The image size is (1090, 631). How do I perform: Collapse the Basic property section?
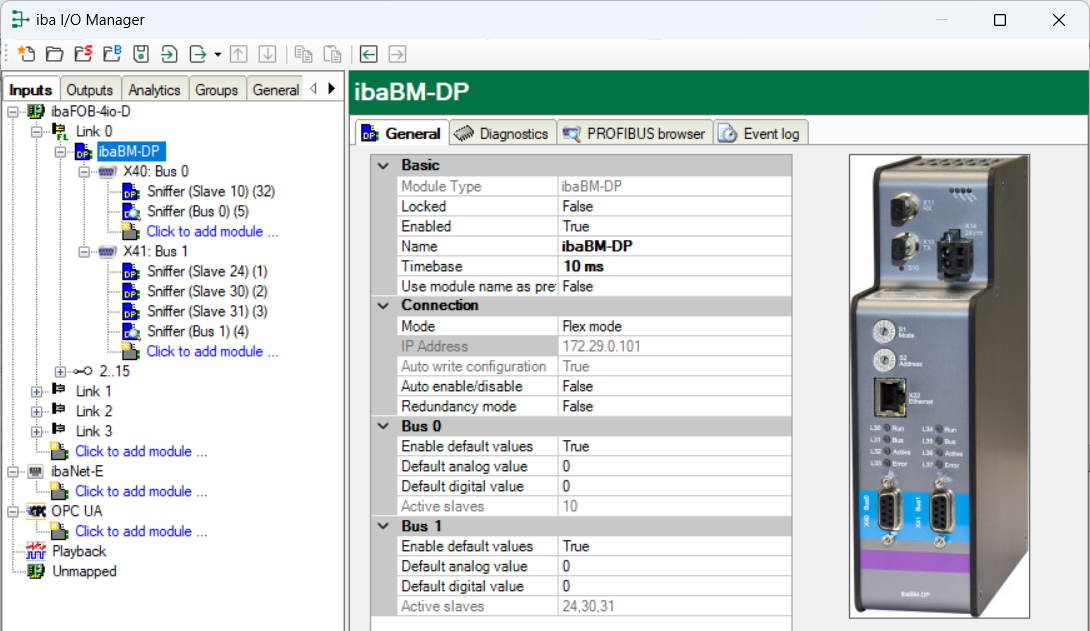click(x=383, y=165)
